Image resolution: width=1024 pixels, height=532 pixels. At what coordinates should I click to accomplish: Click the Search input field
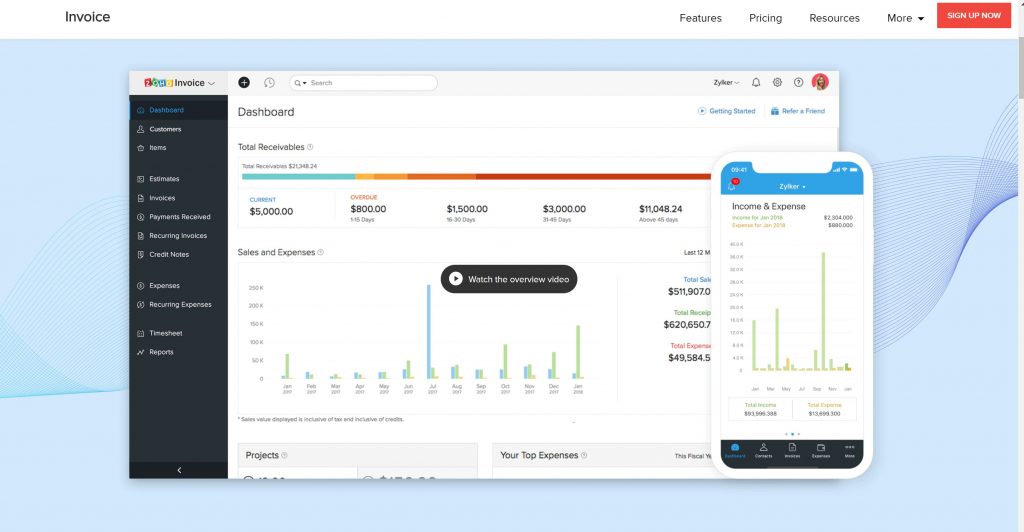pyautogui.click(x=363, y=83)
